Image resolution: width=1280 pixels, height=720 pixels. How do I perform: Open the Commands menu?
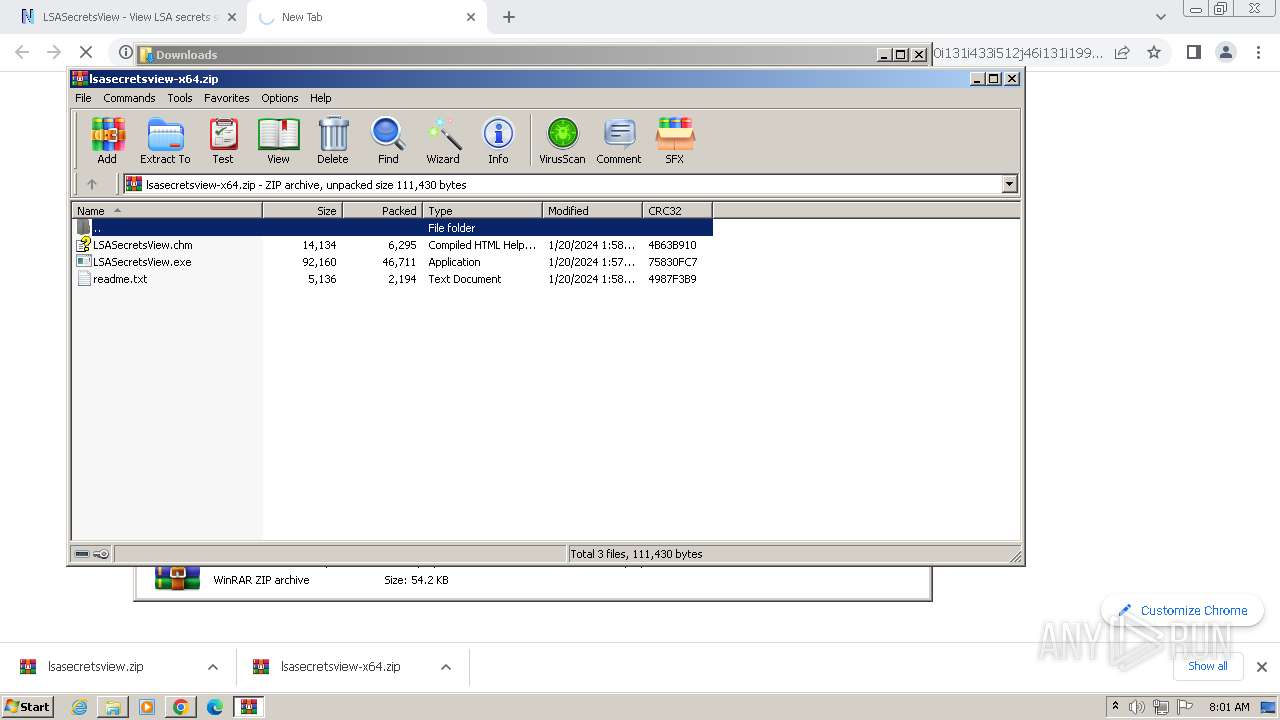(129, 98)
